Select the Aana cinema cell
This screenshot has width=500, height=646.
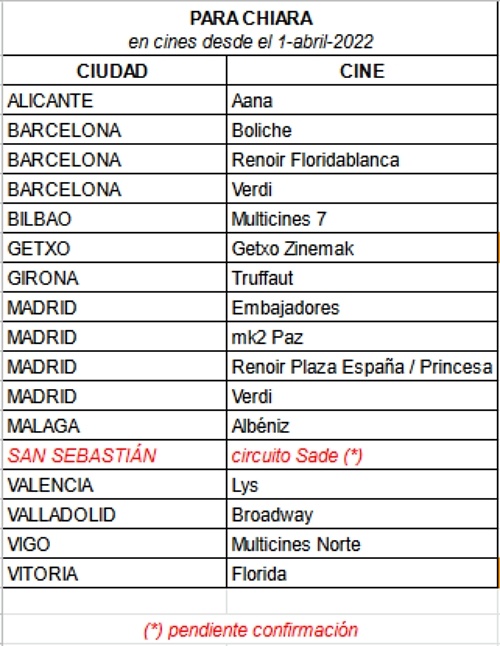click(362, 101)
